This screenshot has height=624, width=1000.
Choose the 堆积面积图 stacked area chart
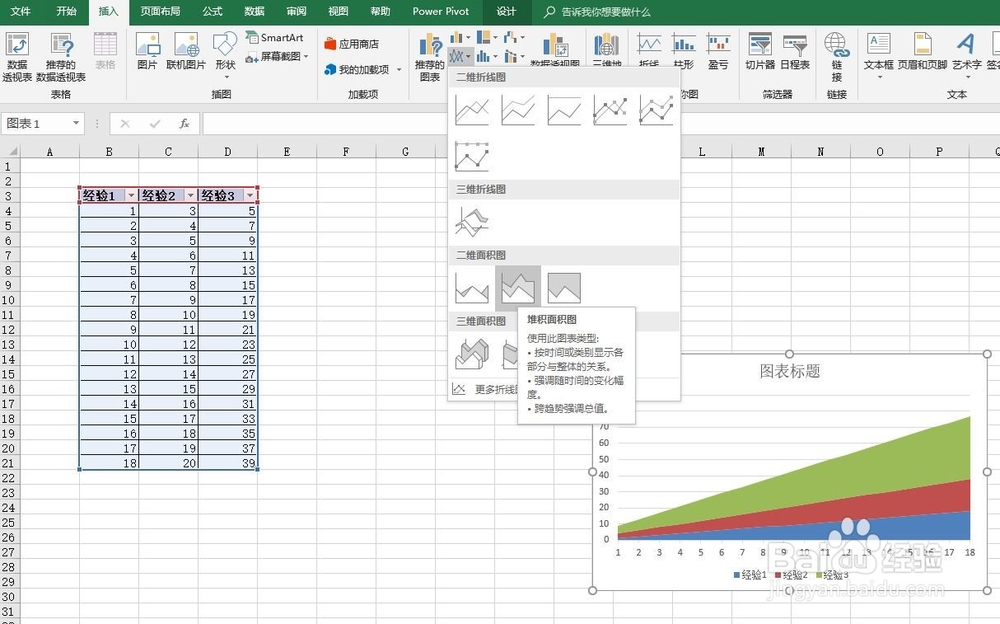518,287
